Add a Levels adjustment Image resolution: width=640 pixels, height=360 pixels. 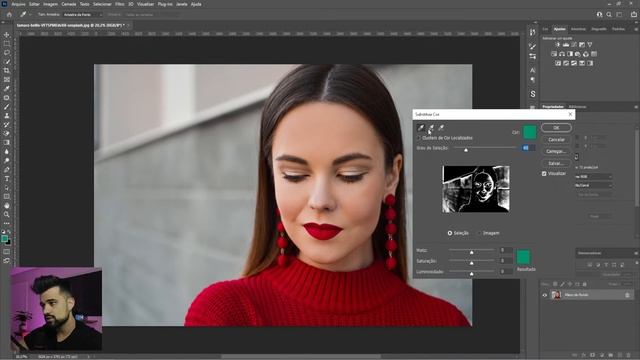(x=566, y=44)
